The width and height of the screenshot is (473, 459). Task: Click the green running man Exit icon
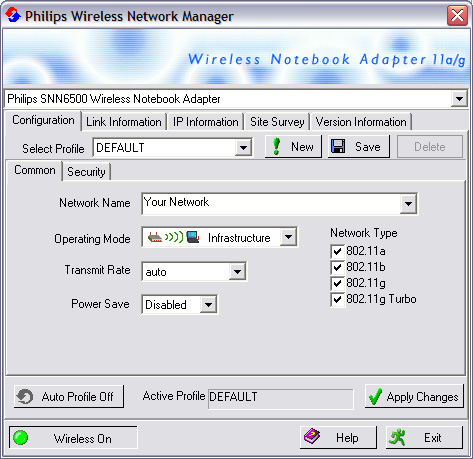pyautogui.click(x=397, y=437)
